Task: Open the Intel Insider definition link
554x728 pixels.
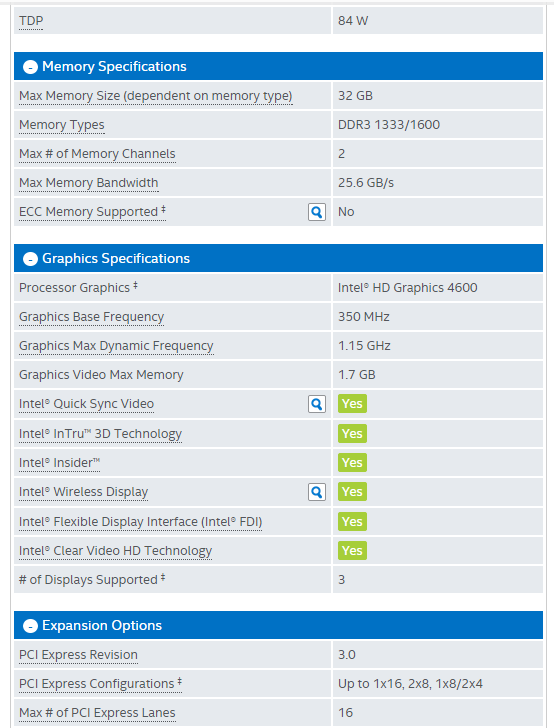Action: (59, 463)
